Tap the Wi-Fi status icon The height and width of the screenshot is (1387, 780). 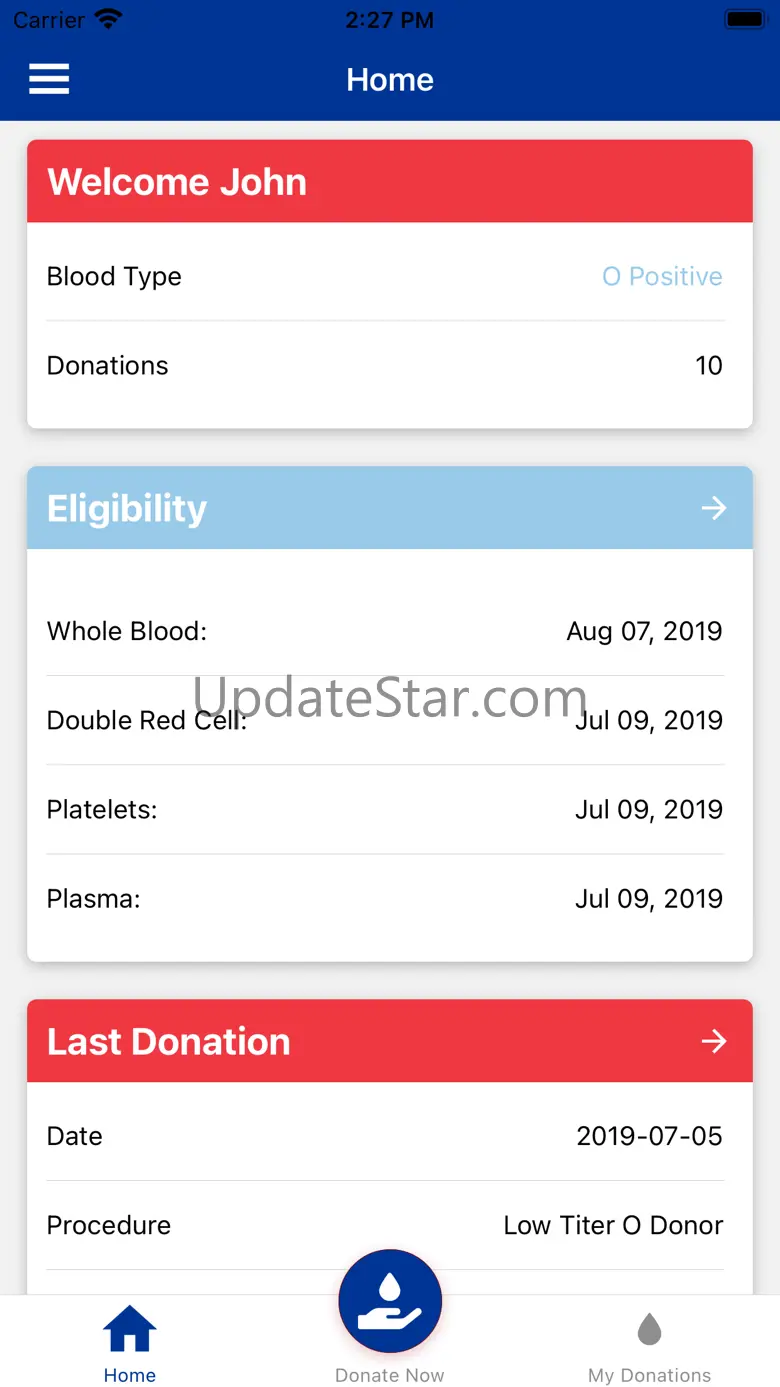tap(108, 19)
